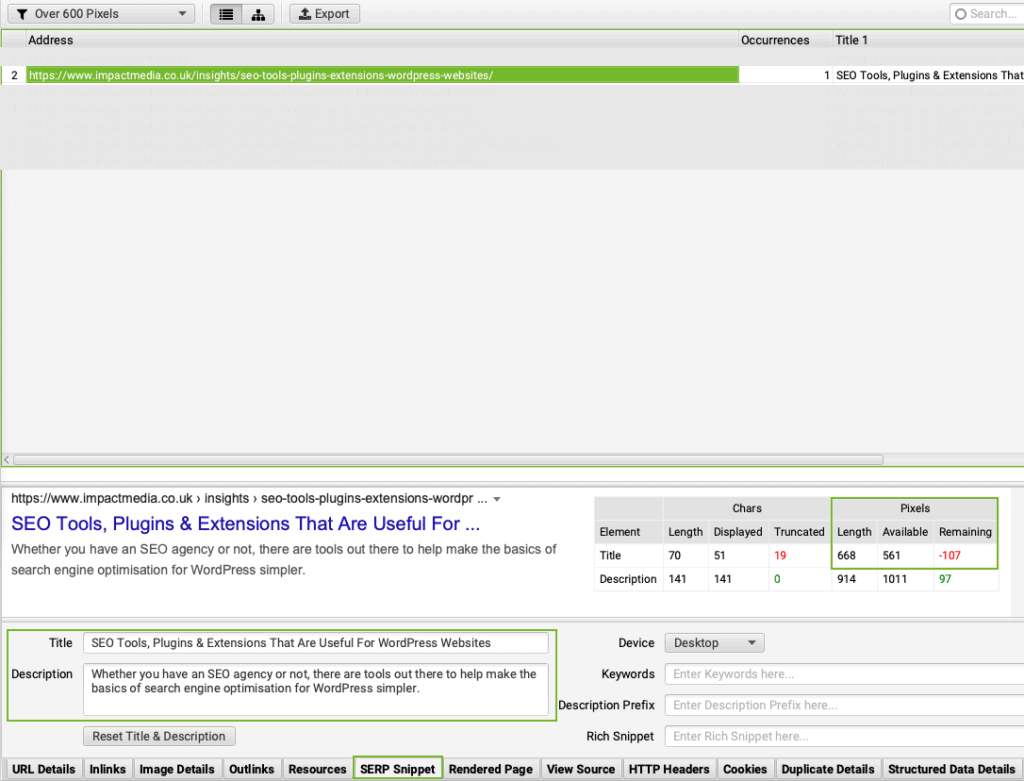Screen dimensions: 1024x781
Task: Click Description pixel Length value 914
Action: point(846,579)
